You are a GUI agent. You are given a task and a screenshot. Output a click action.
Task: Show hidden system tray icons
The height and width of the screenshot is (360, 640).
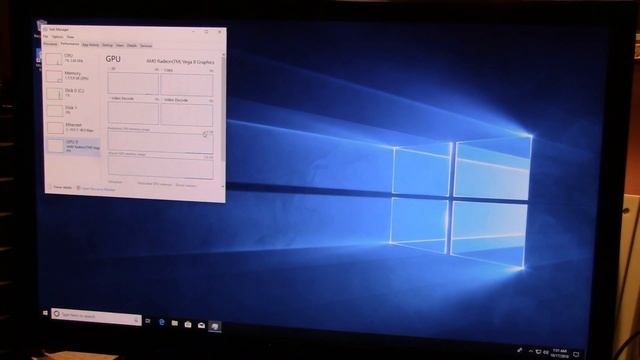coord(531,351)
